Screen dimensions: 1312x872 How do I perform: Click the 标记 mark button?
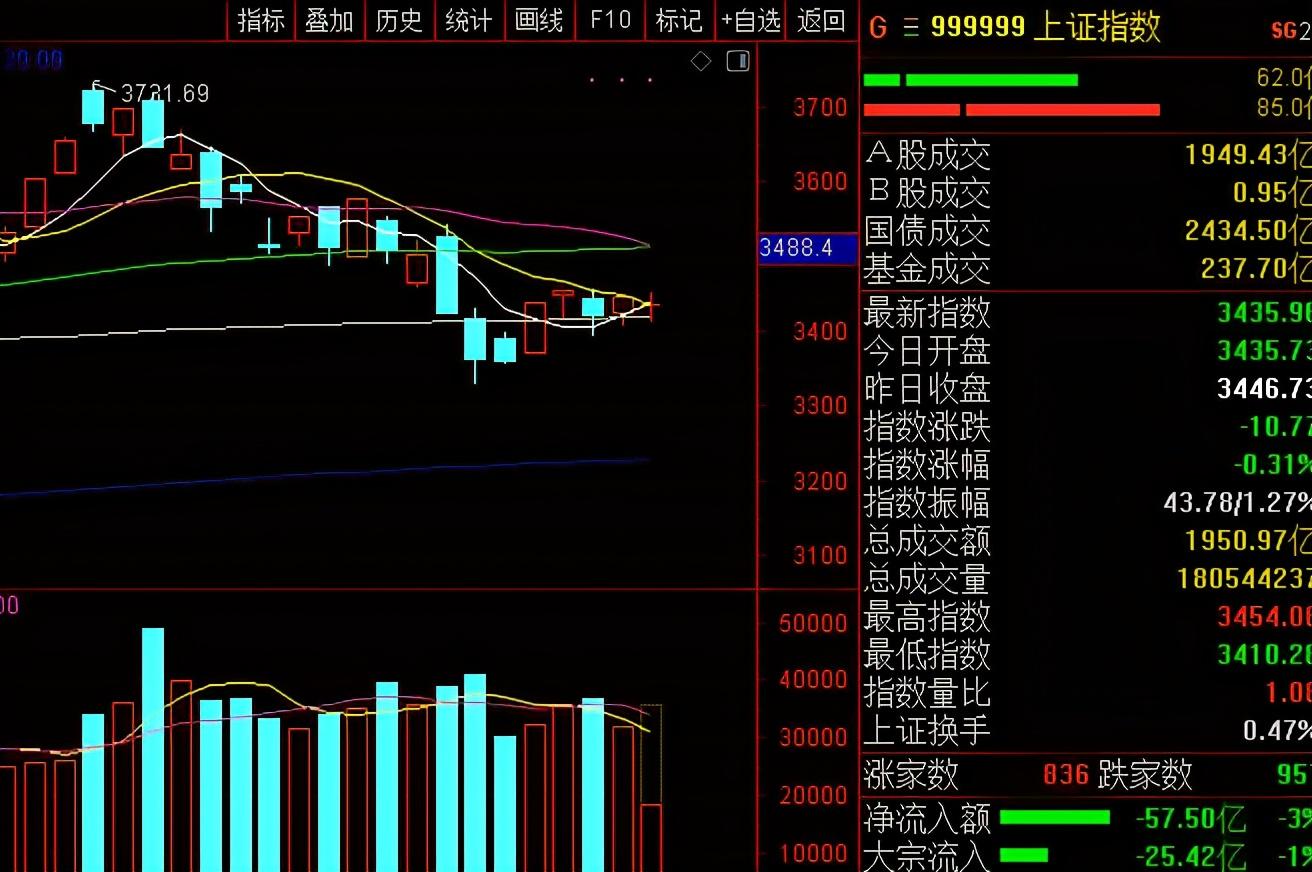[679, 20]
